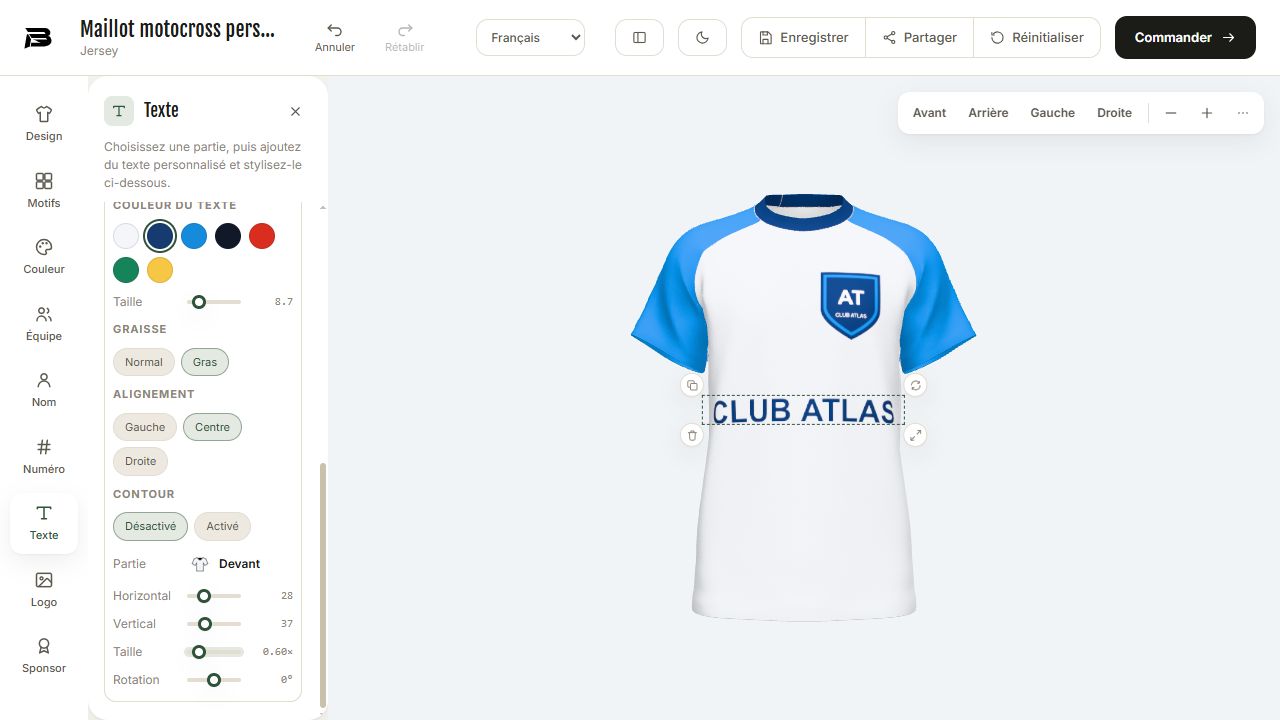Image resolution: width=1280 pixels, height=720 pixels.
Task: Zoom in with the plus icon
Action: point(1207,113)
